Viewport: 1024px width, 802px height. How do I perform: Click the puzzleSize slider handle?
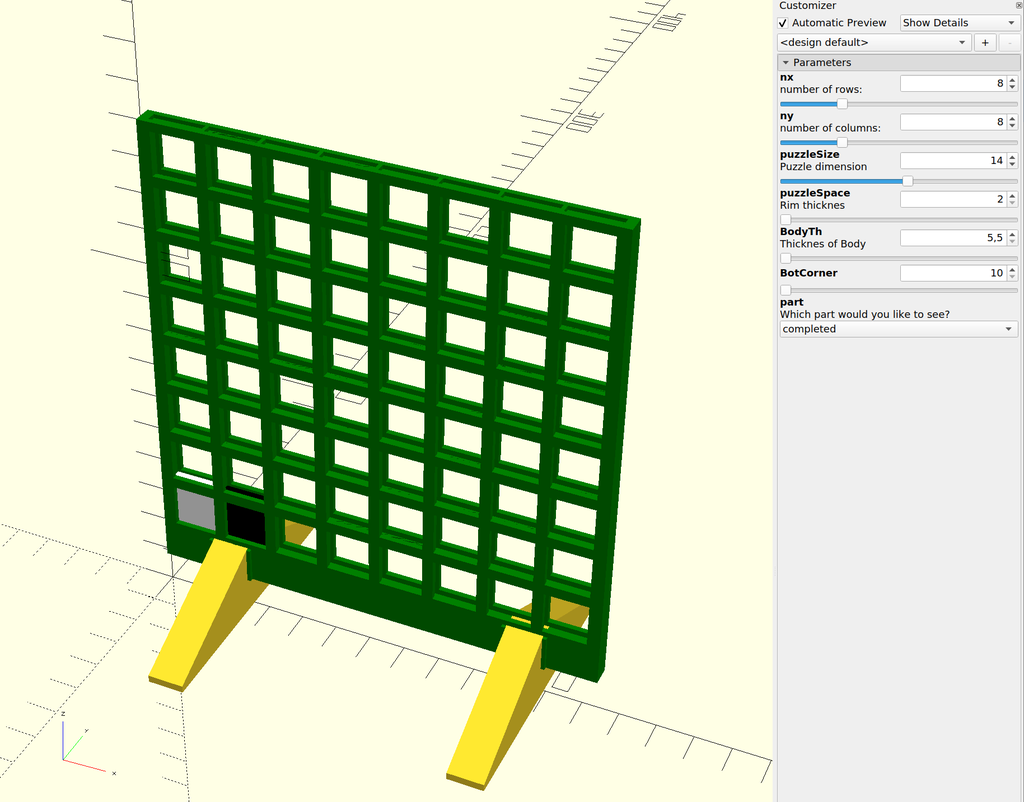pos(907,181)
